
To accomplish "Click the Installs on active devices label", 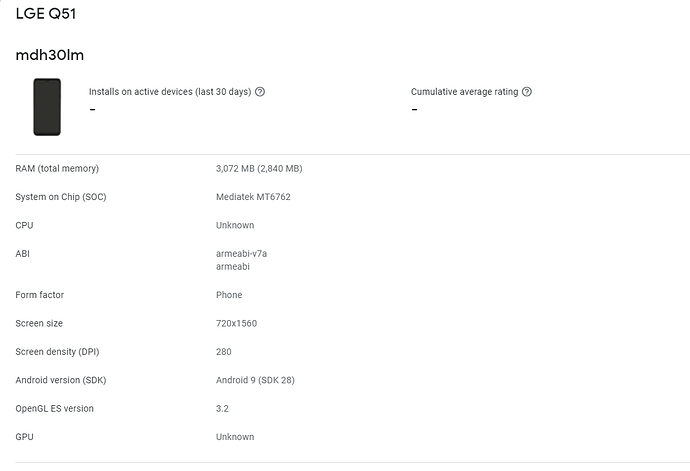I will click(170, 92).
